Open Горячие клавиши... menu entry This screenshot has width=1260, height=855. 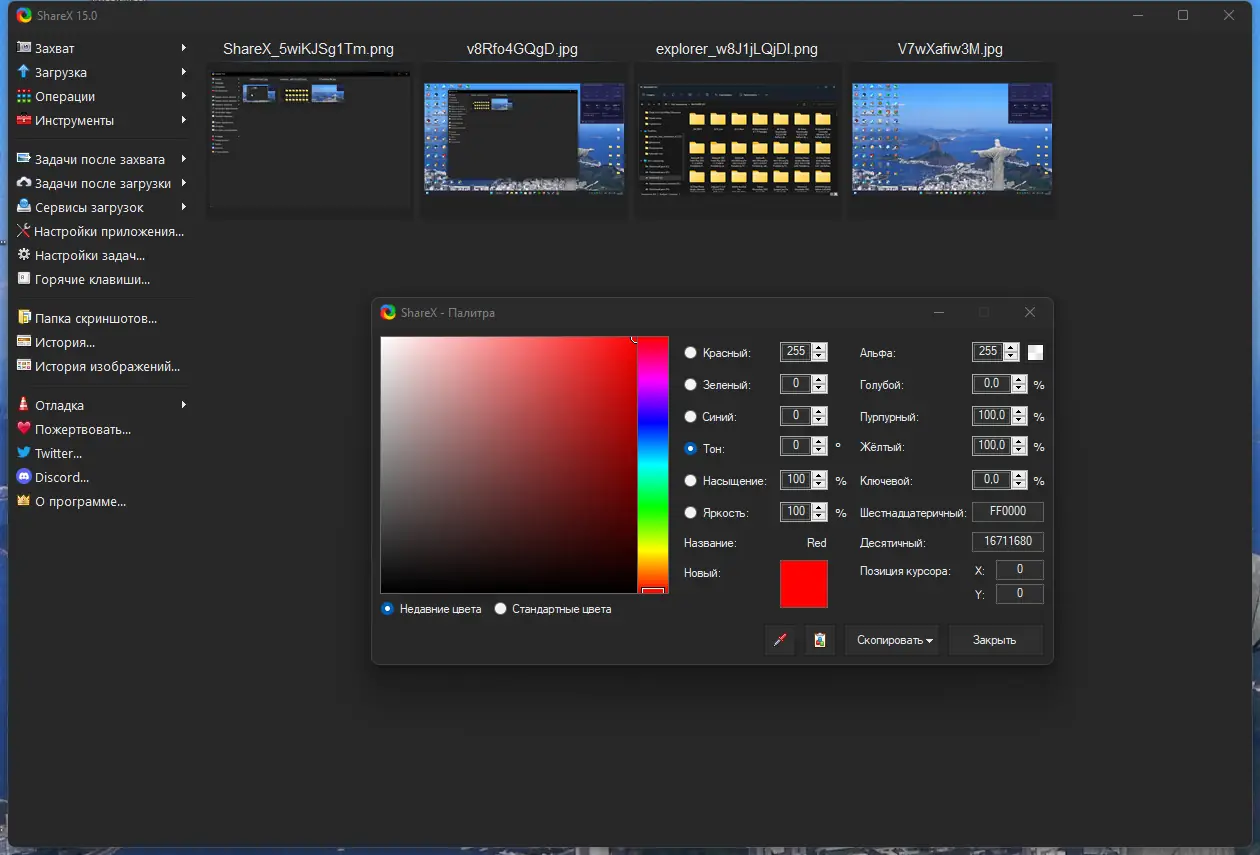tap(102, 279)
